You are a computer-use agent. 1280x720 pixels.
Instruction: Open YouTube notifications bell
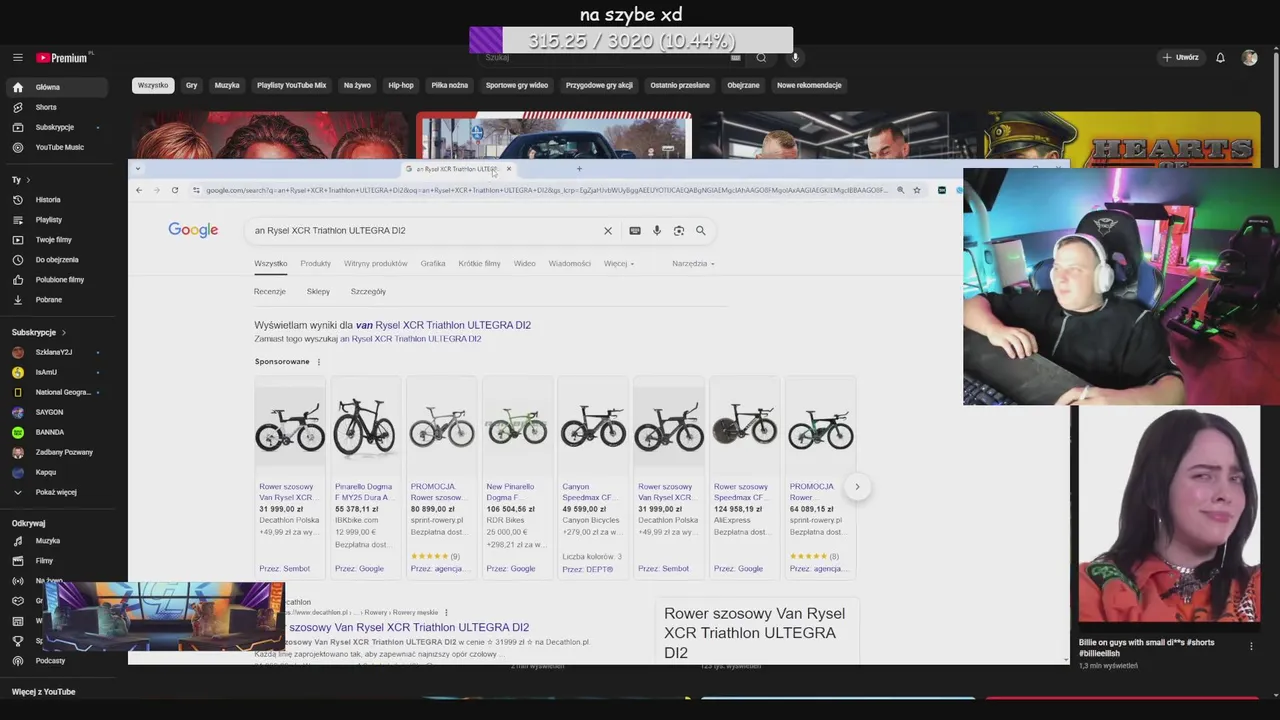point(1220,58)
